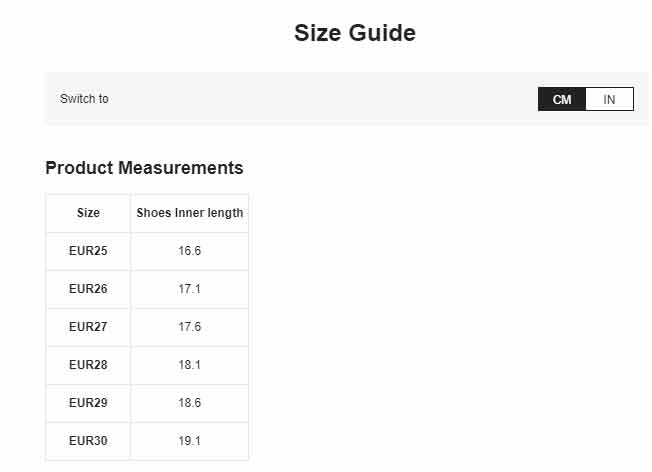This screenshot has width=652, height=472.
Task: Select the EUR30 size cell
Action: pos(88,441)
